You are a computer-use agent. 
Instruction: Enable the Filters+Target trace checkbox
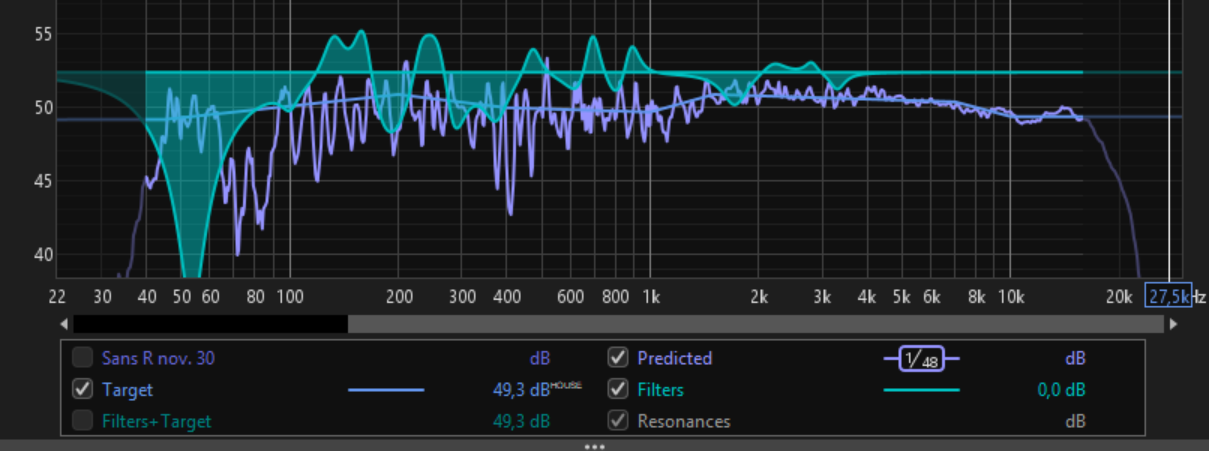tap(82, 421)
